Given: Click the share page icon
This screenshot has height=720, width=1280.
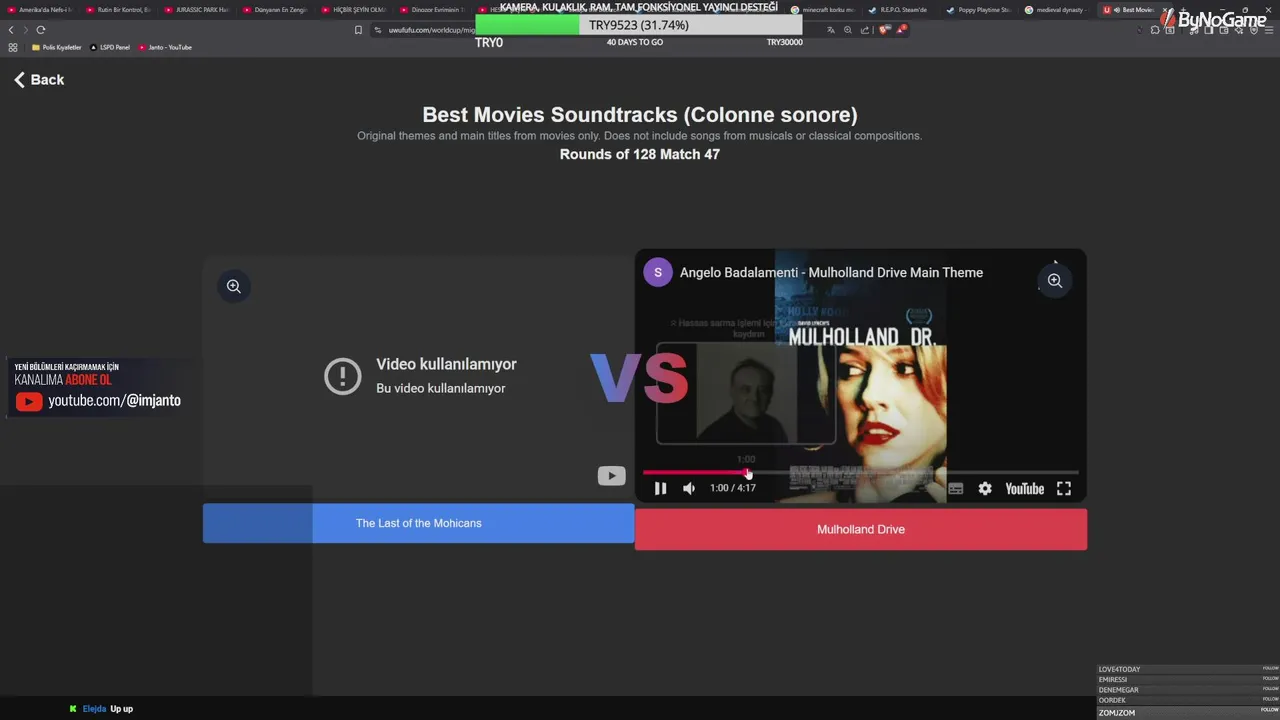Looking at the screenshot, I should pos(865,30).
